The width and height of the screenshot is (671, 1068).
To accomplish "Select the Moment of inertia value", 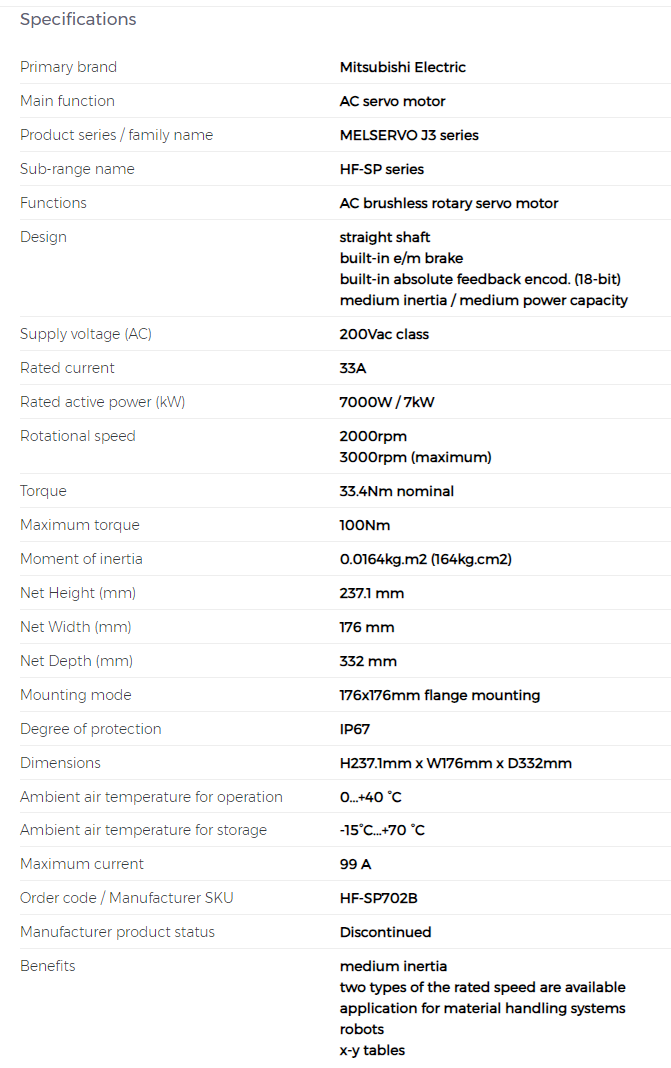I will [426, 559].
